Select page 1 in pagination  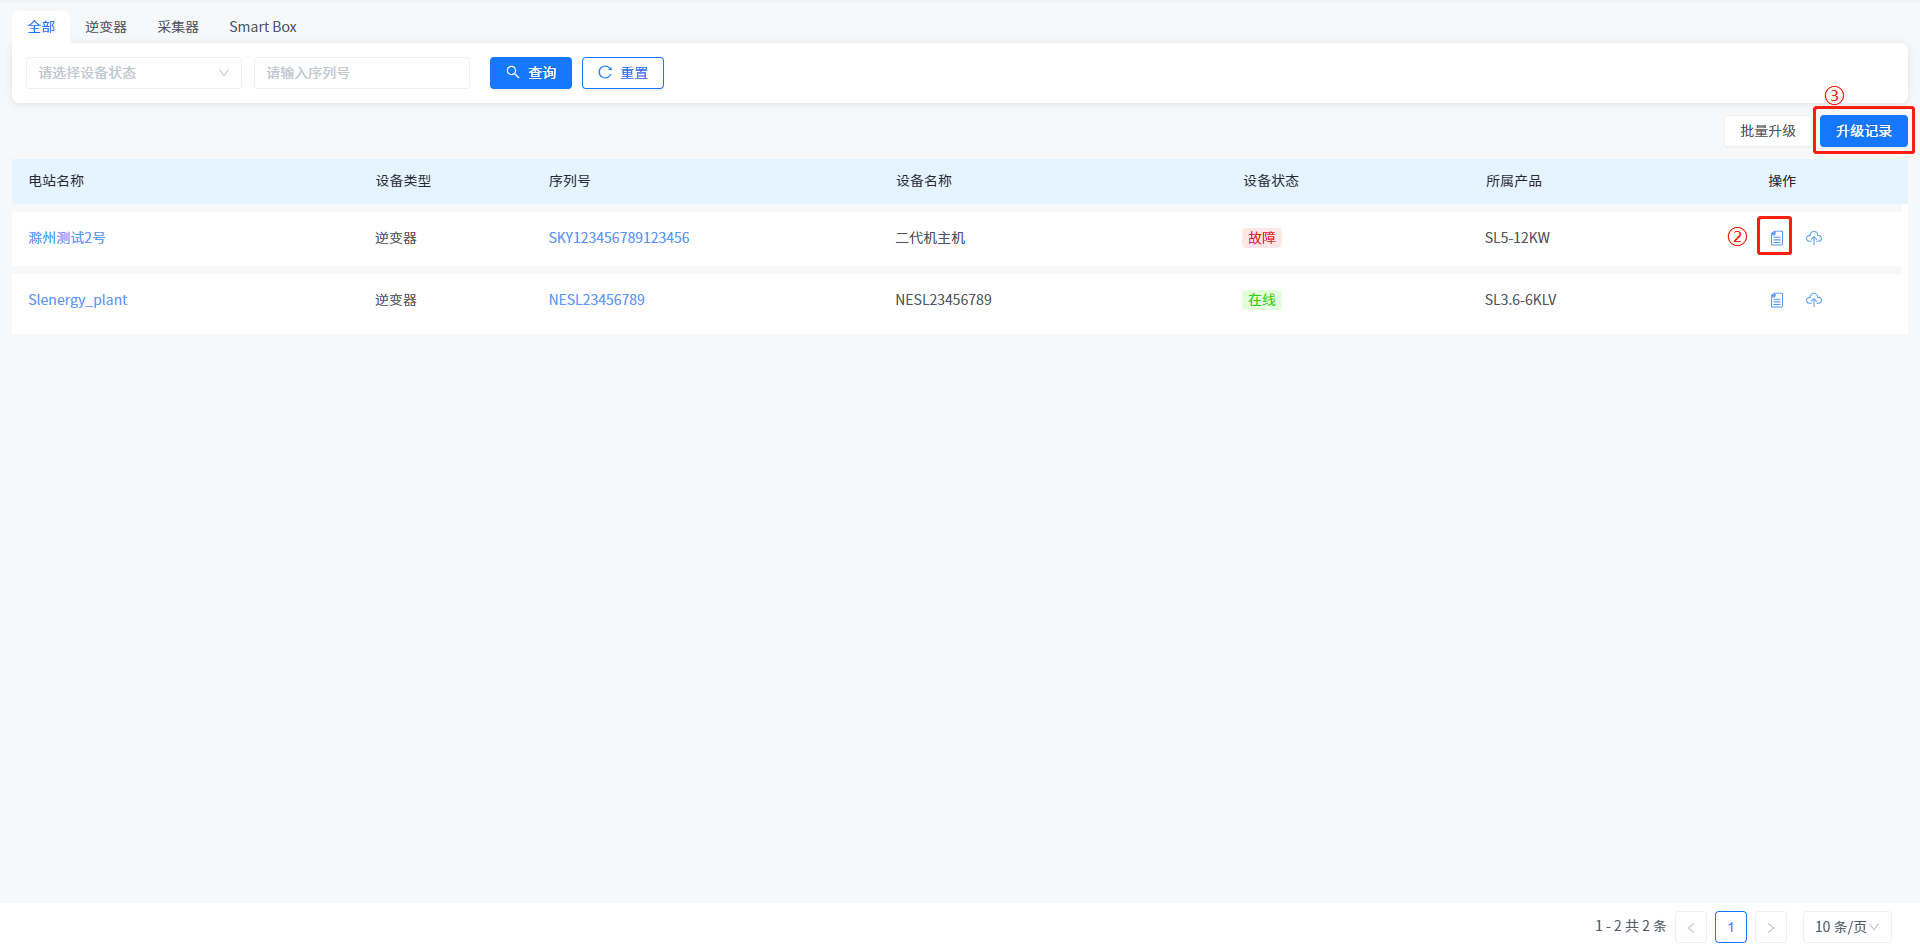1730,927
